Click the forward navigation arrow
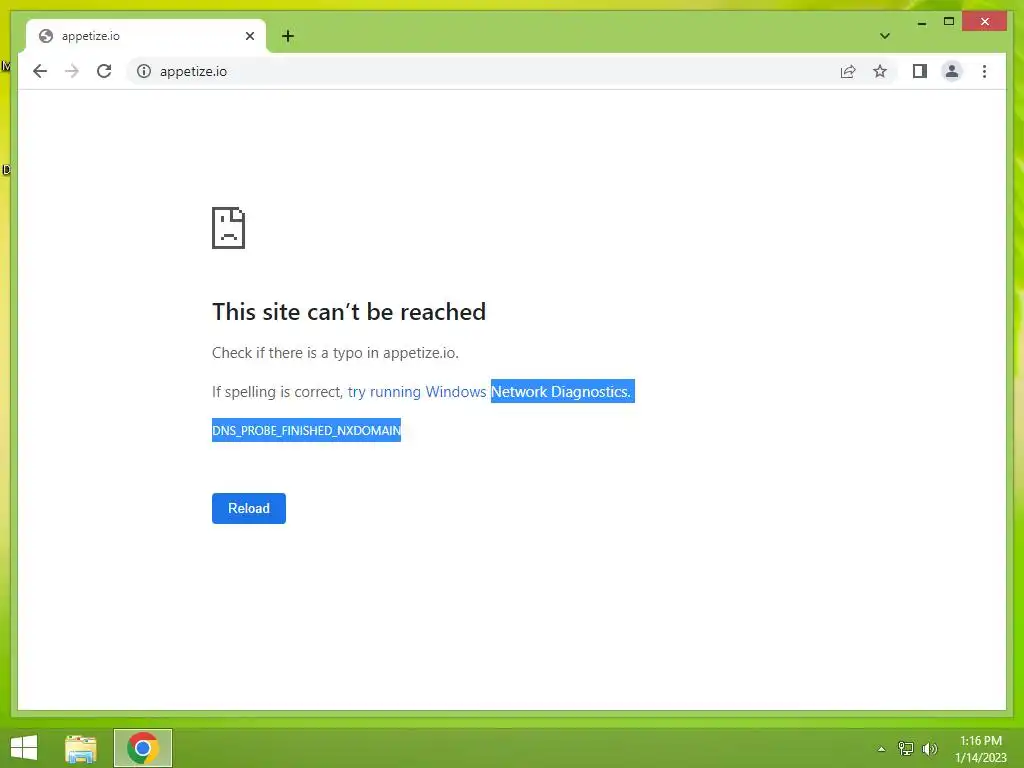The width and height of the screenshot is (1024, 768). coord(72,71)
